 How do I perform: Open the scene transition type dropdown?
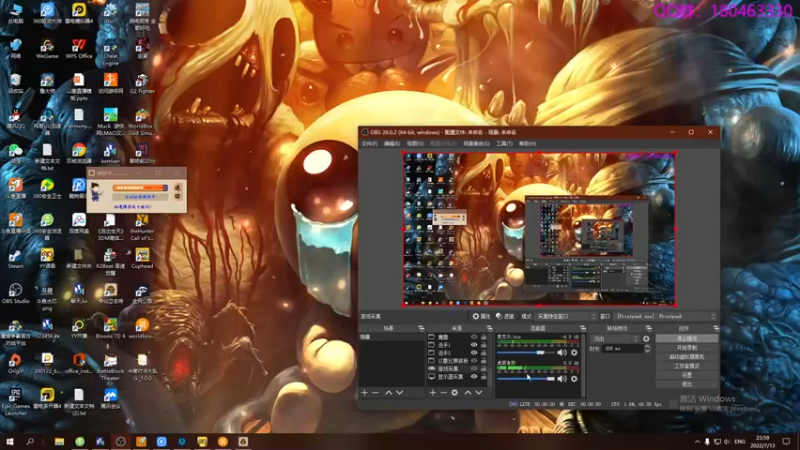click(615, 338)
